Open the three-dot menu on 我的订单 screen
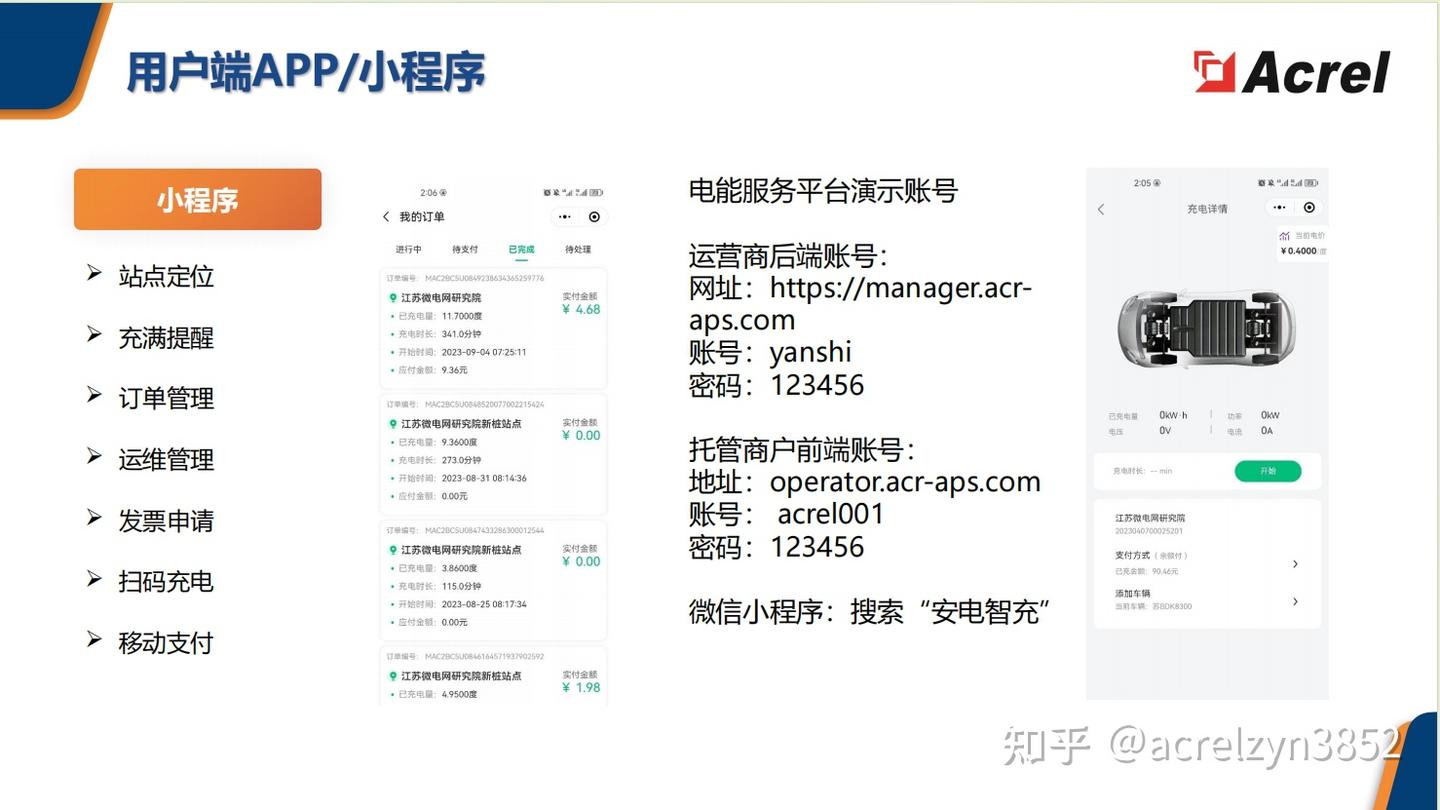 point(565,217)
